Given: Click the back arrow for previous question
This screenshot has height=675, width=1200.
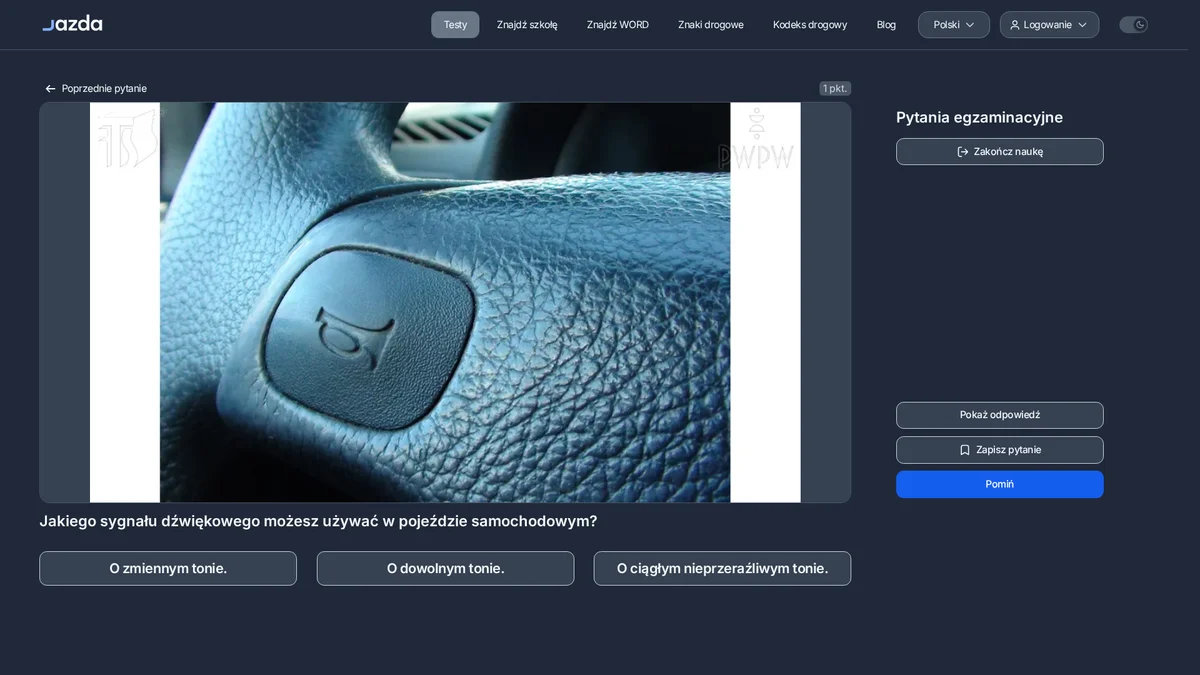Looking at the screenshot, I should (50, 89).
